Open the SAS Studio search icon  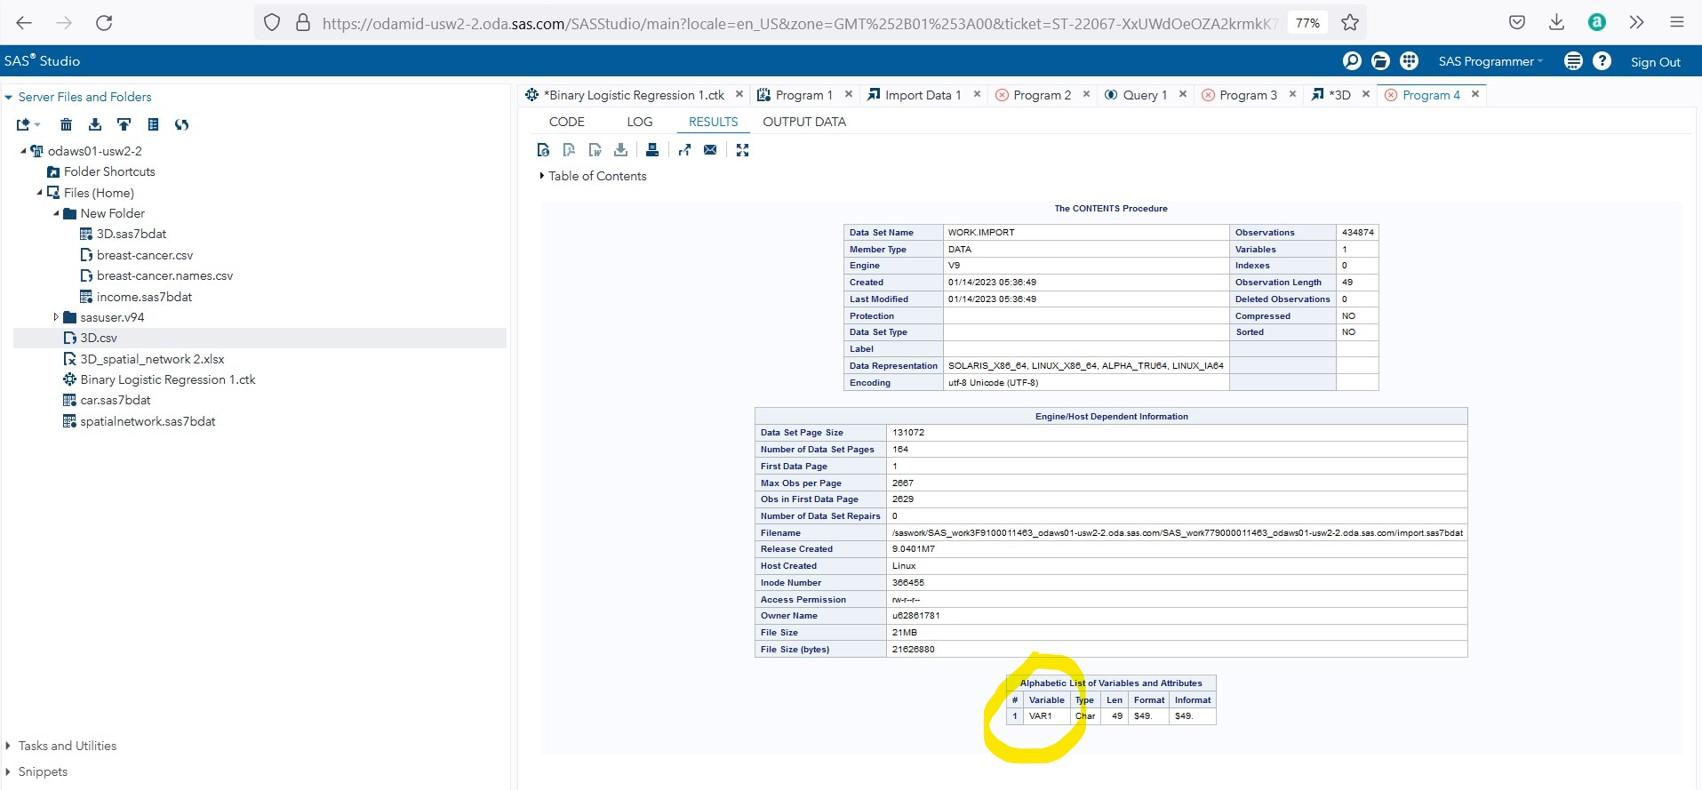[x=1351, y=61]
